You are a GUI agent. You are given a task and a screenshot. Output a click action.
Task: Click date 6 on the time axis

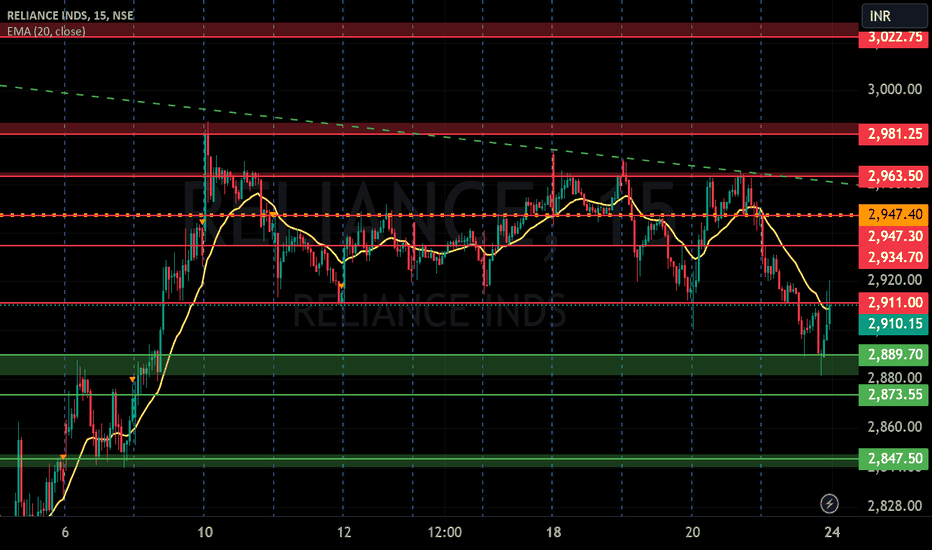tap(65, 532)
